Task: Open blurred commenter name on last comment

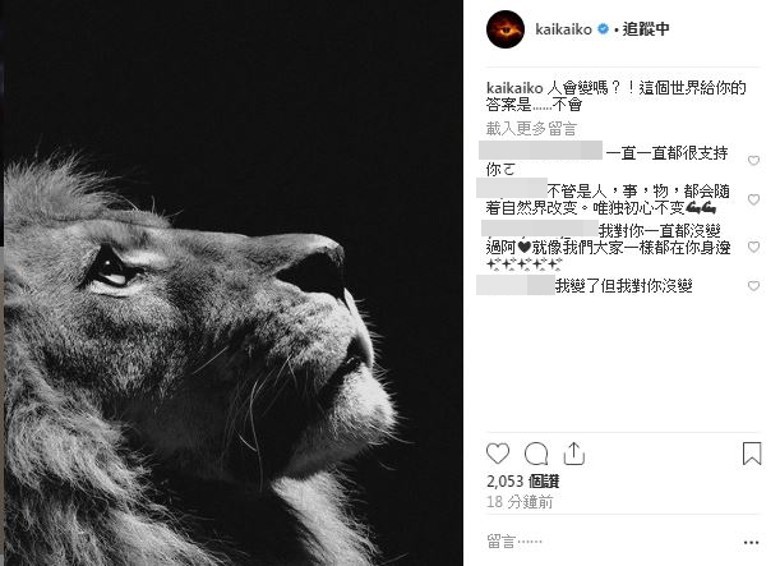Action: [x=515, y=285]
